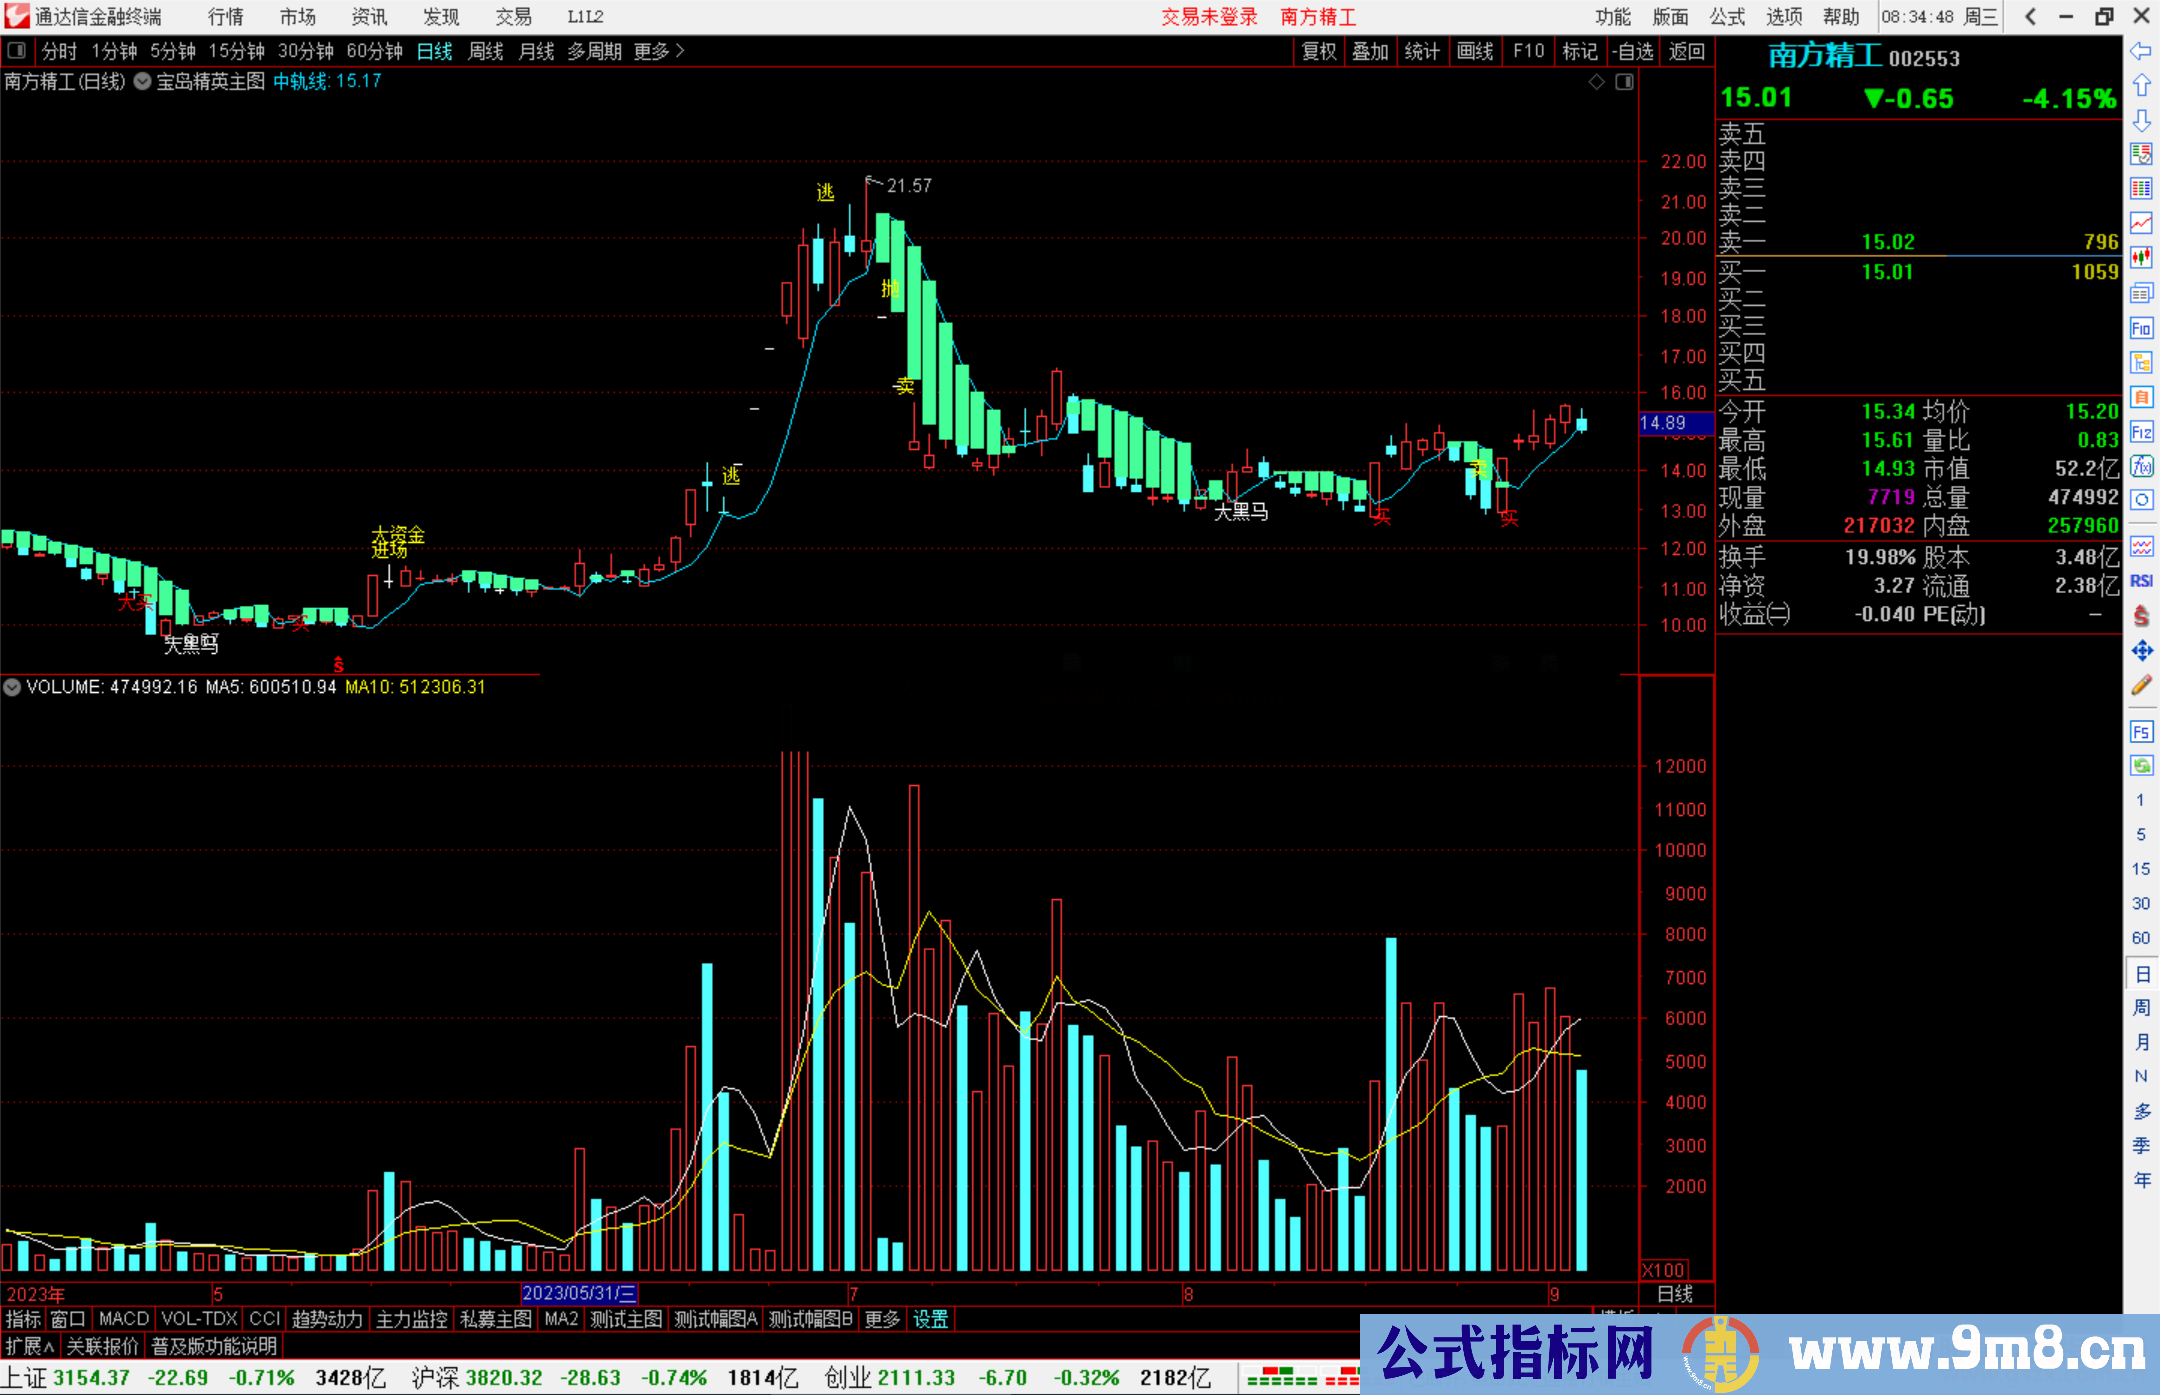
Task: Click the red line trend chart icon
Action: tap(2141, 222)
